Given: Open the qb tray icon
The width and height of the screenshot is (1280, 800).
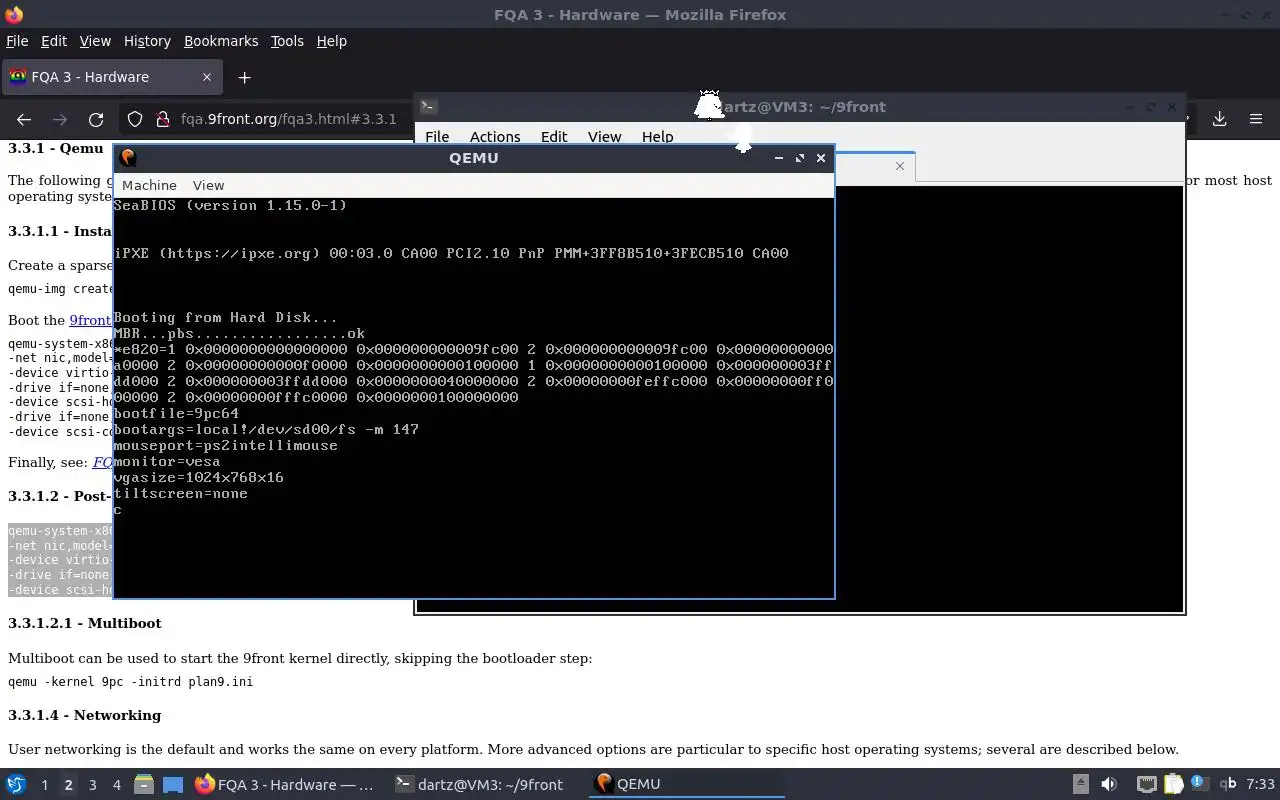Looking at the screenshot, I should 1229,784.
